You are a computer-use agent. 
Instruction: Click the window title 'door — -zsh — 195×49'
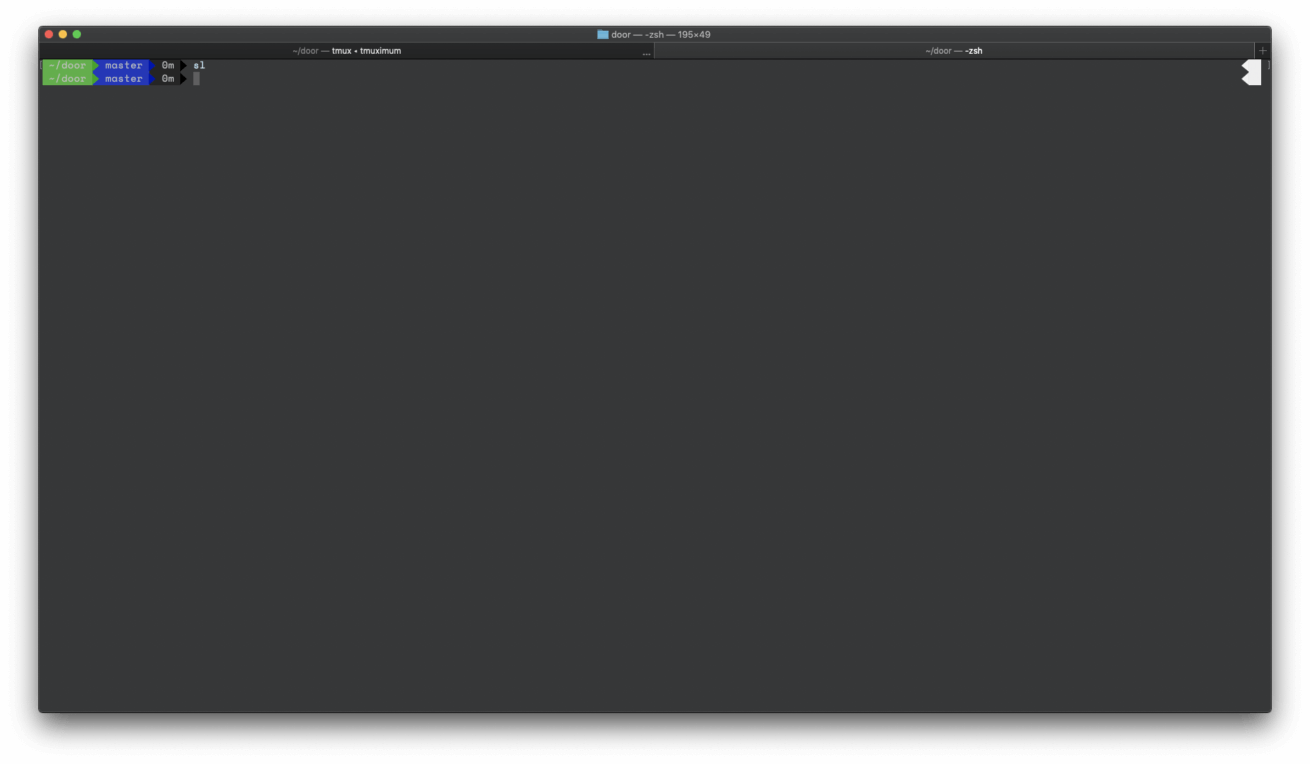[x=661, y=34]
